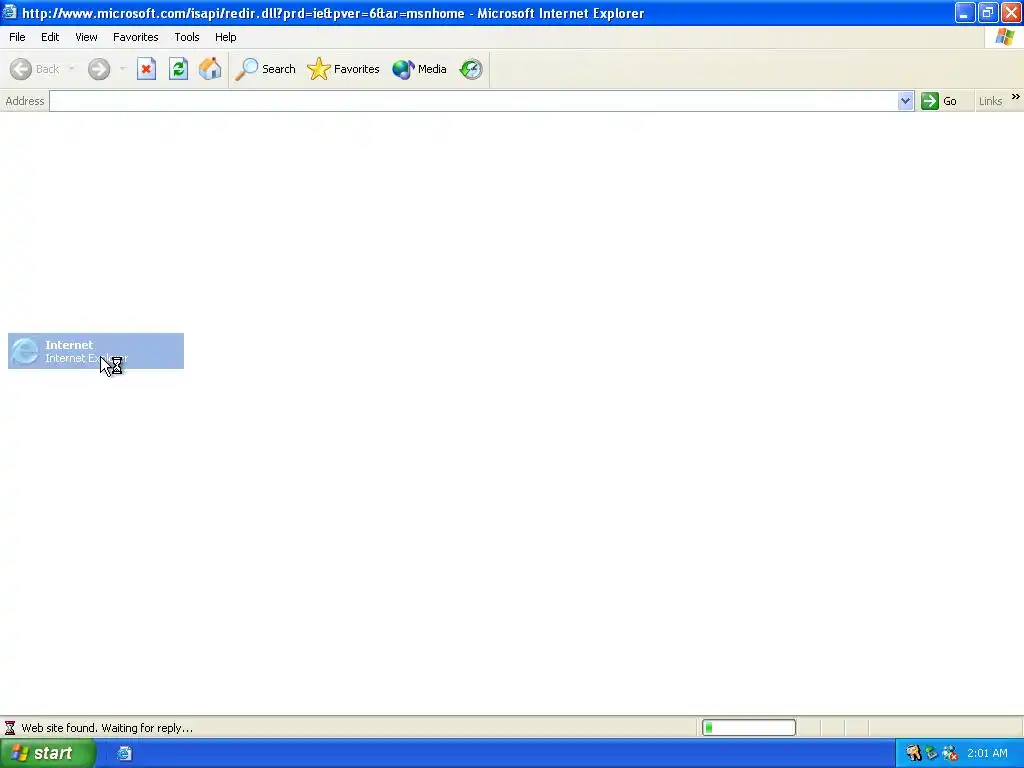Open the Forward history dropdown arrow
This screenshot has height=768, width=1024.
(x=123, y=69)
